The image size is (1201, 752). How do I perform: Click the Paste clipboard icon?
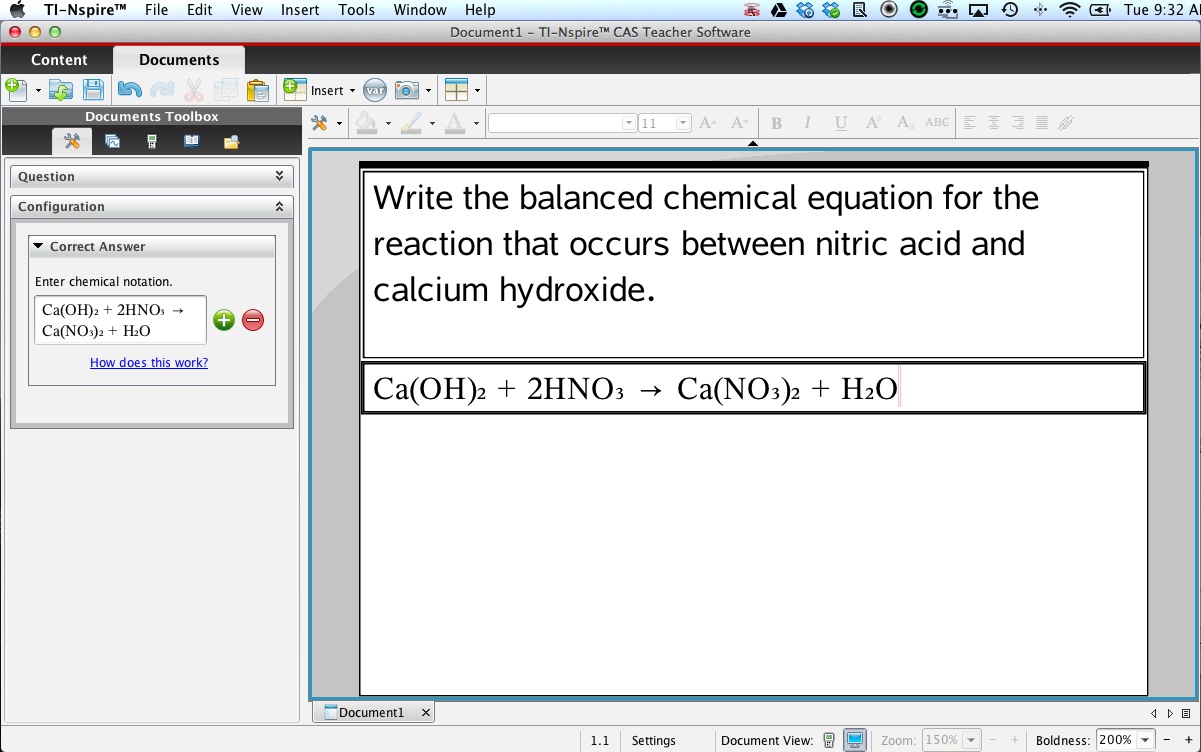(257, 90)
